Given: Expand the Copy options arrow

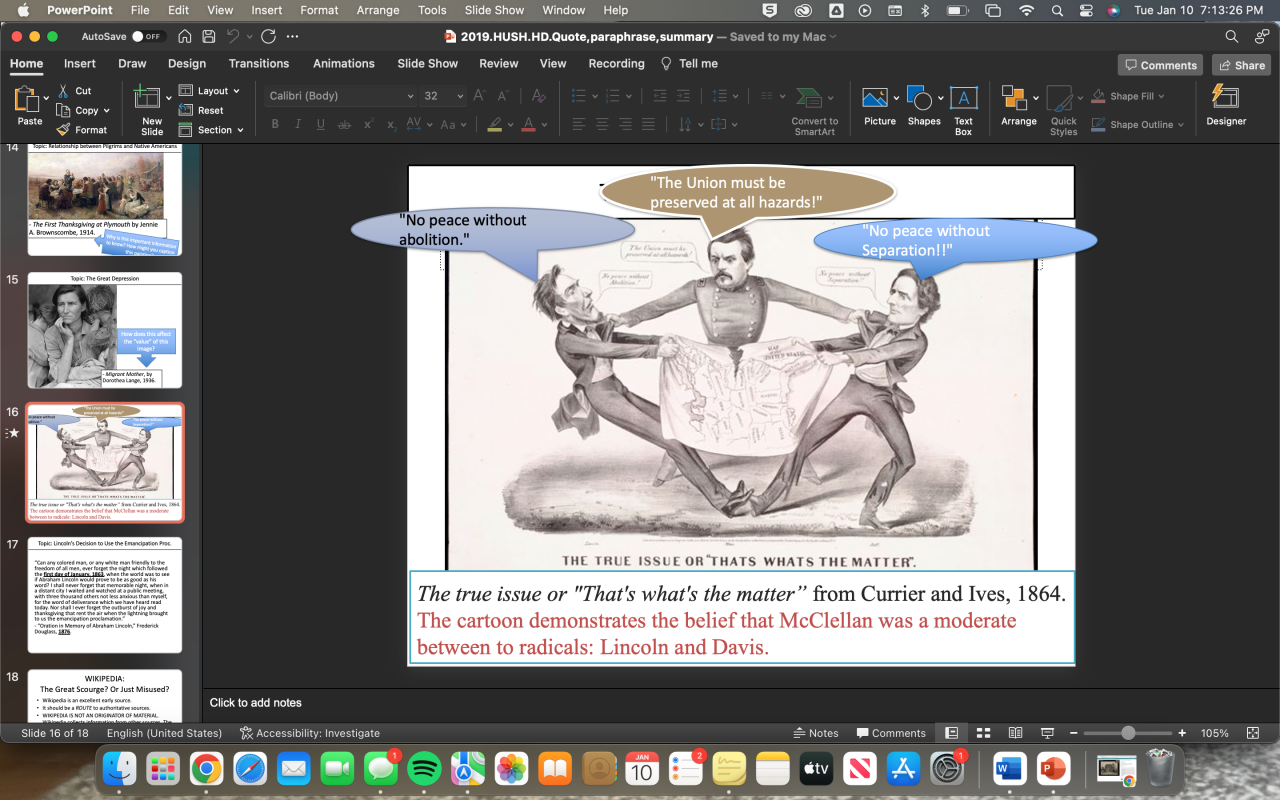Looking at the screenshot, I should (106, 111).
